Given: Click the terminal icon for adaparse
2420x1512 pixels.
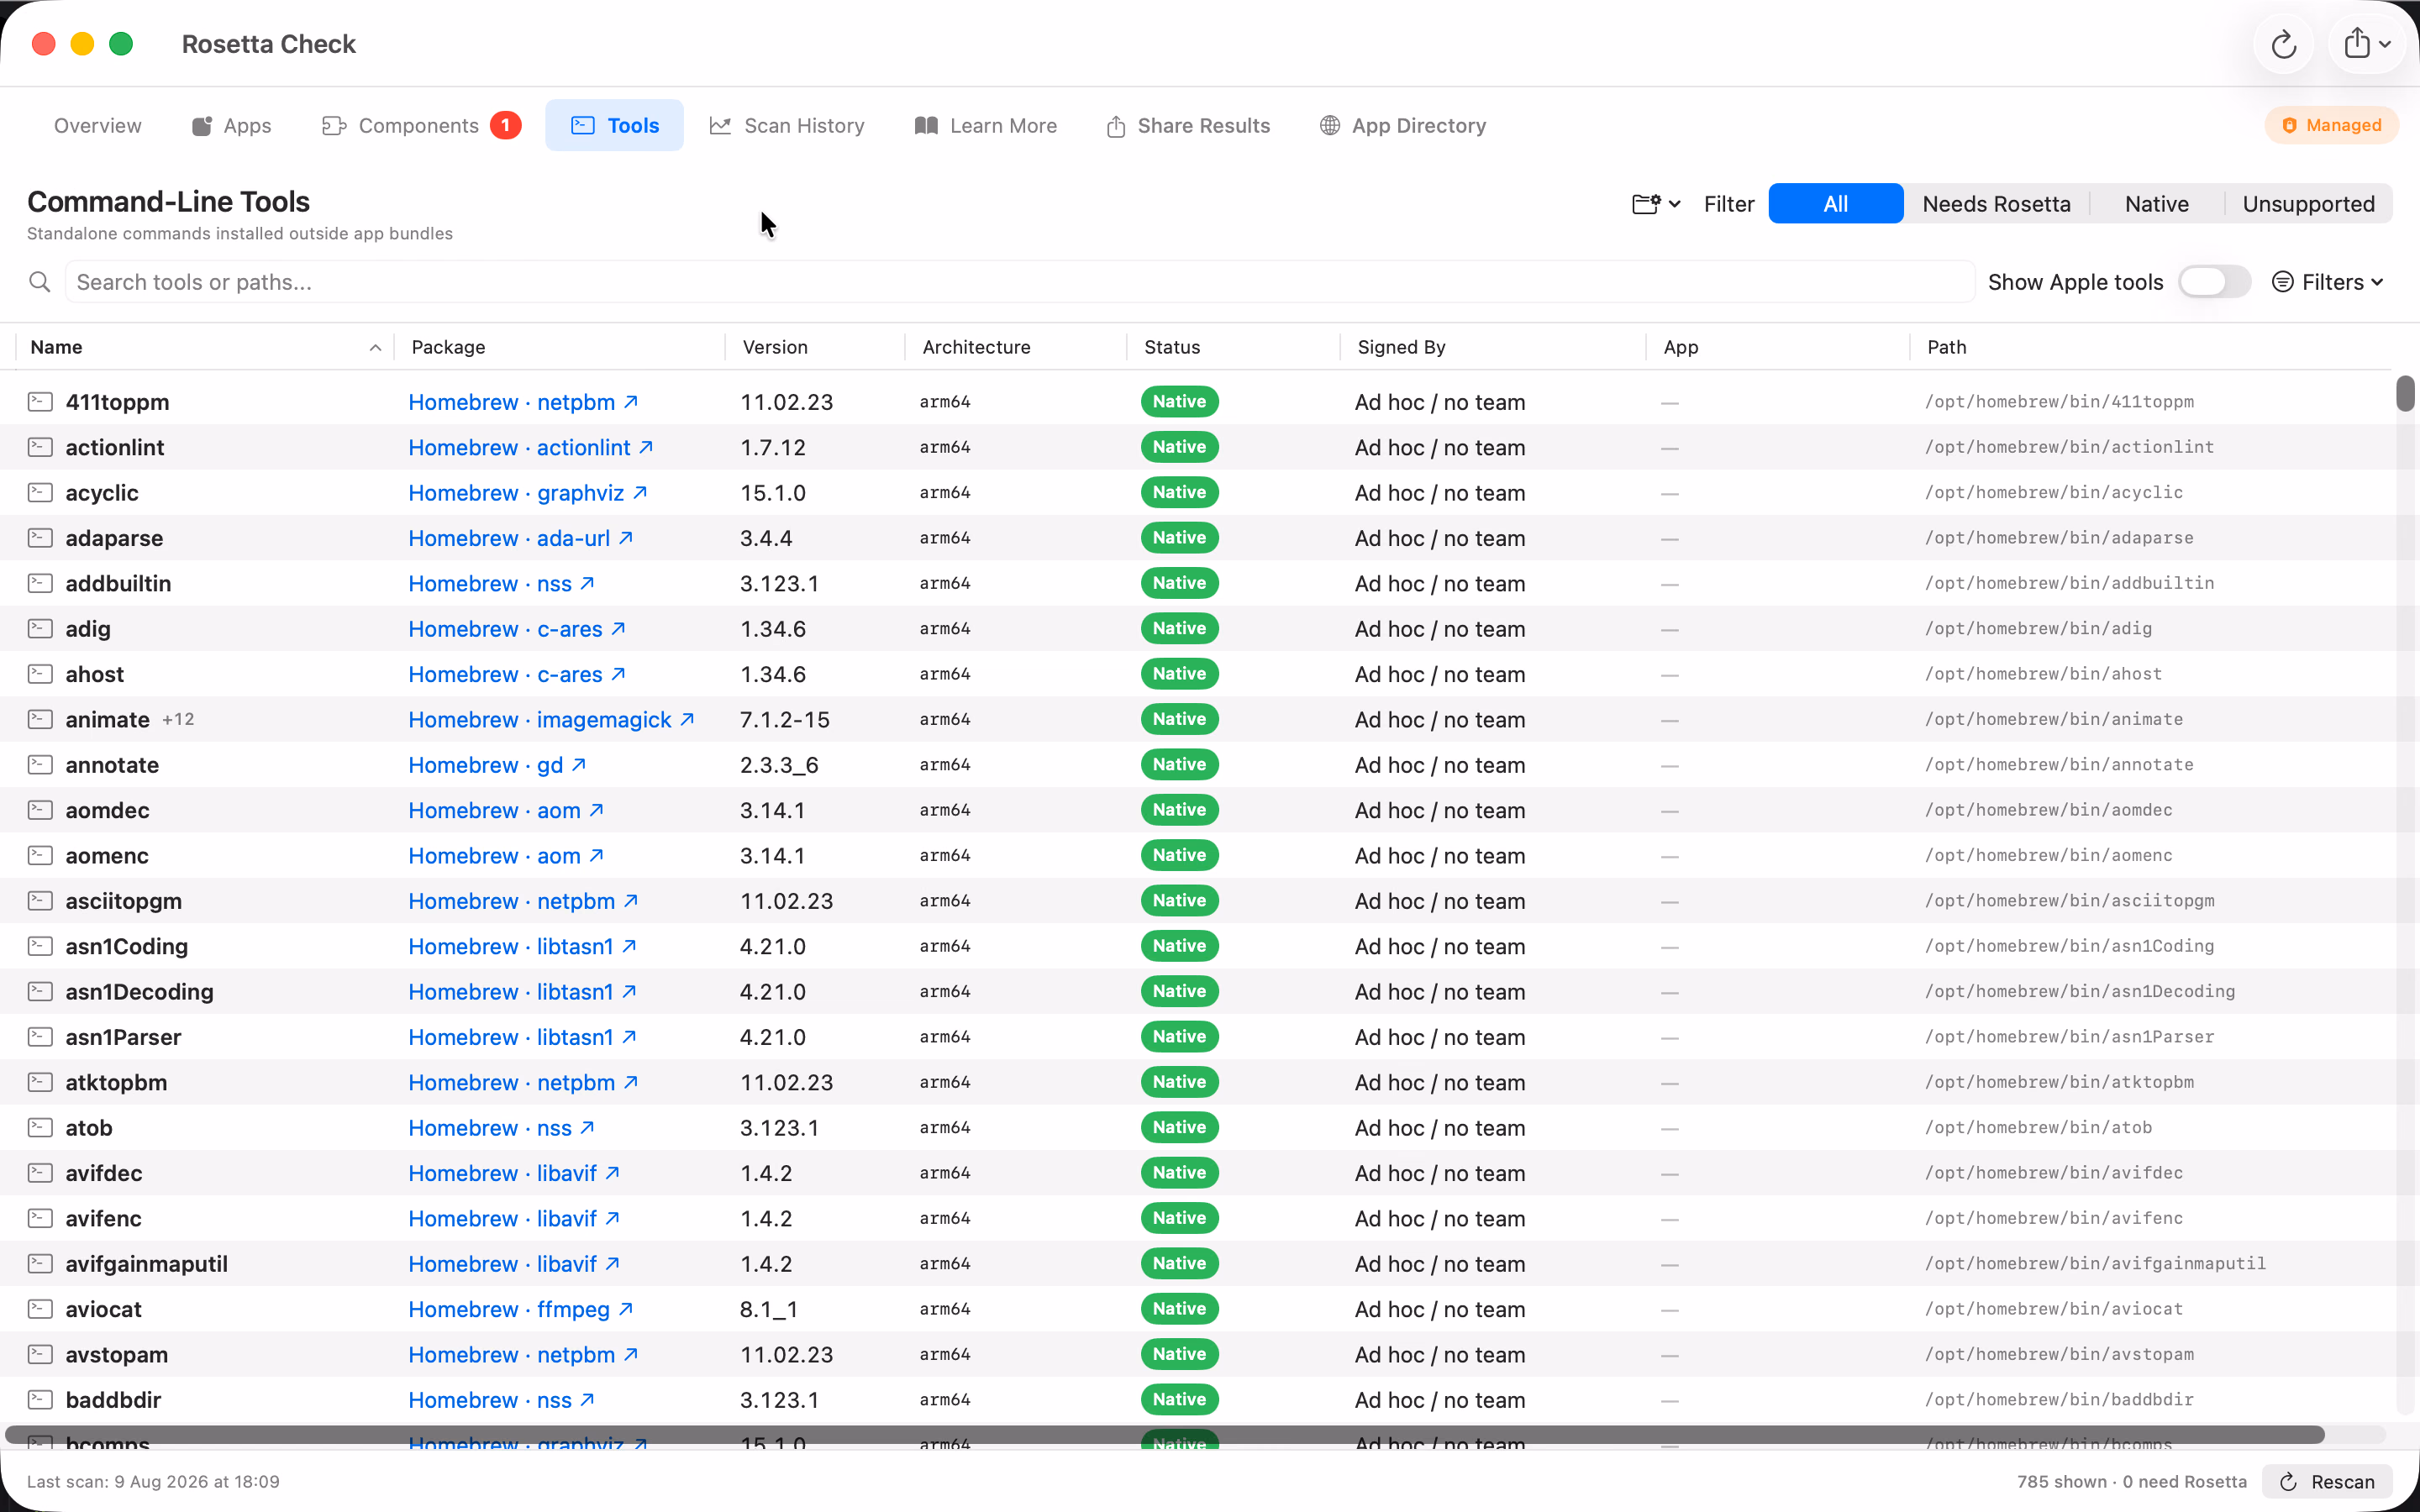Looking at the screenshot, I should point(40,538).
